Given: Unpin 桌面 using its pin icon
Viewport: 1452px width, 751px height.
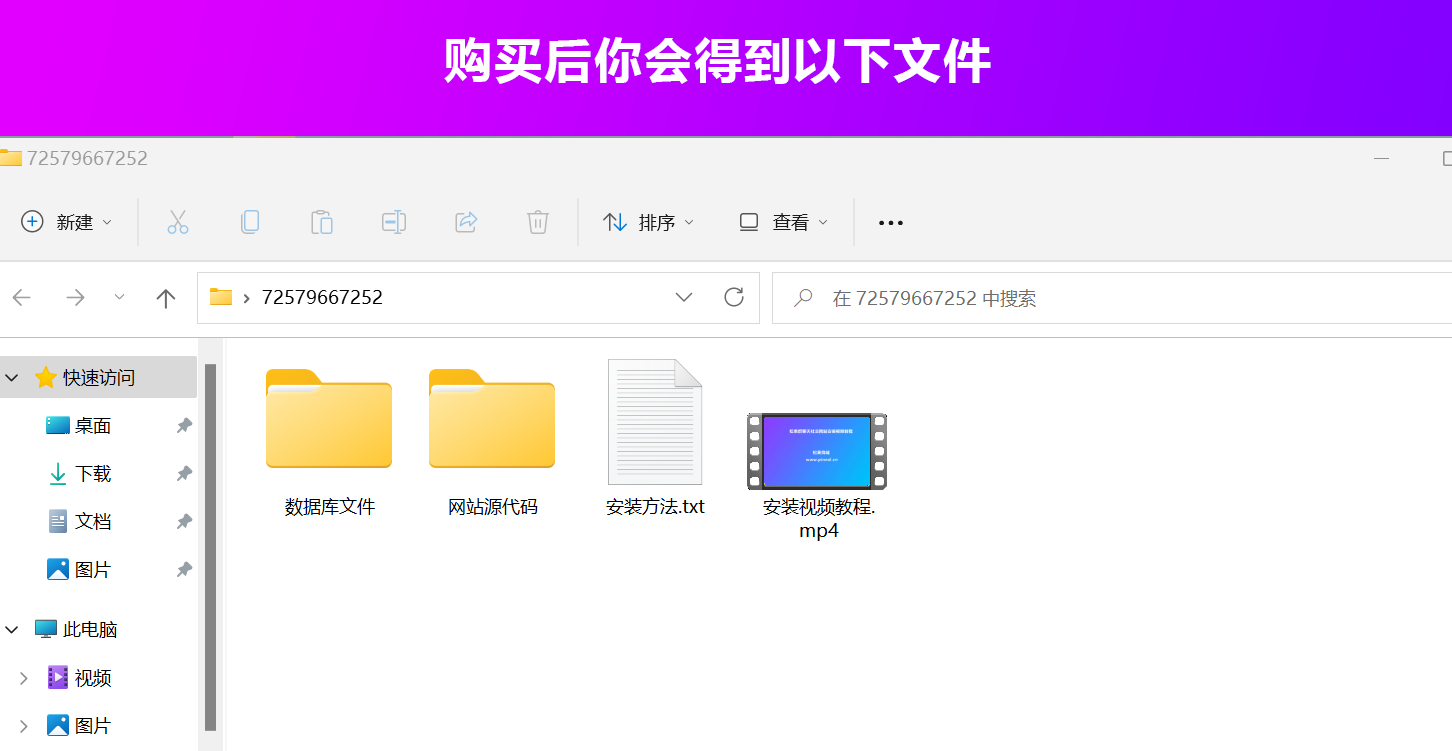Looking at the screenshot, I should point(184,426).
